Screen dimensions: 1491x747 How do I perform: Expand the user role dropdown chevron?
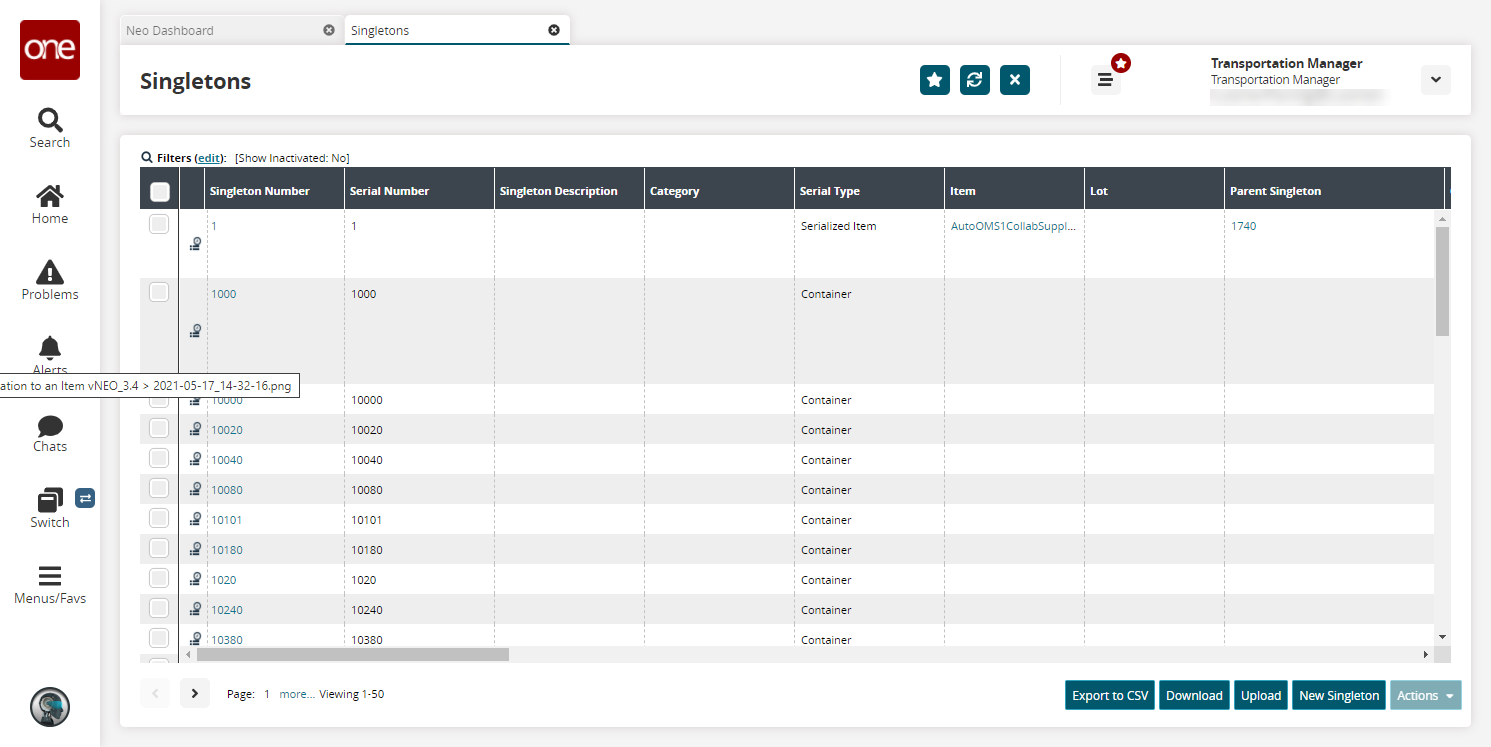(x=1435, y=80)
